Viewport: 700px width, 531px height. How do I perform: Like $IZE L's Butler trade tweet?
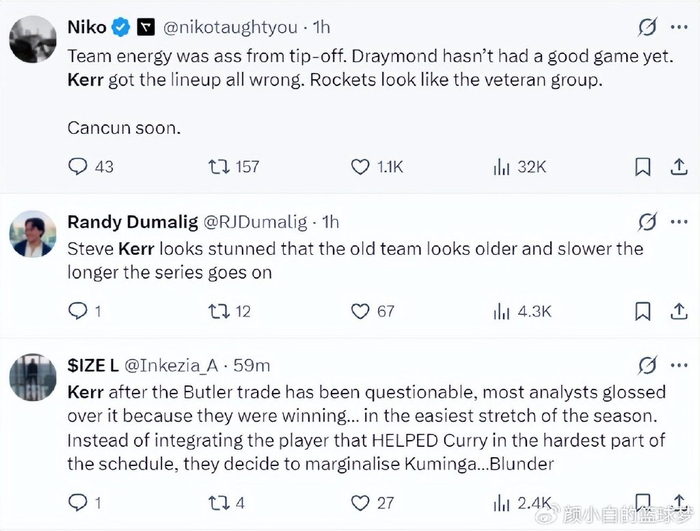(361, 503)
